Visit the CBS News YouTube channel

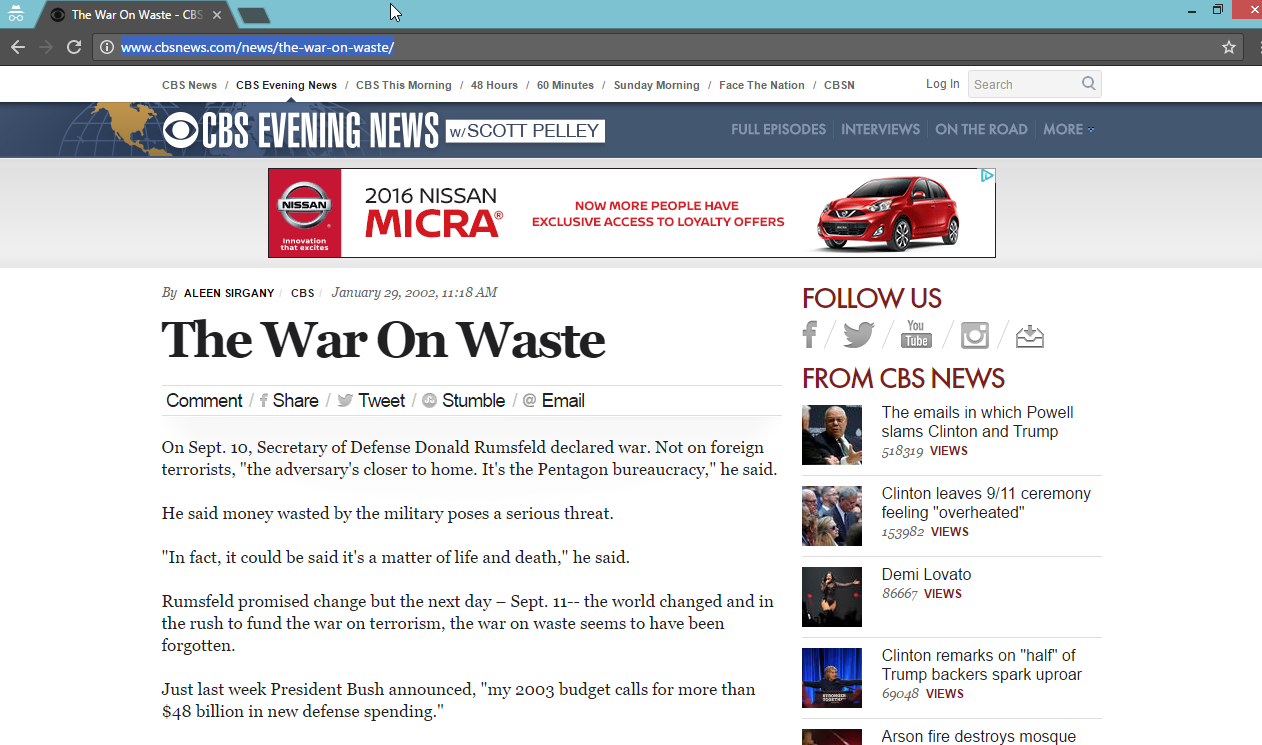(915, 335)
